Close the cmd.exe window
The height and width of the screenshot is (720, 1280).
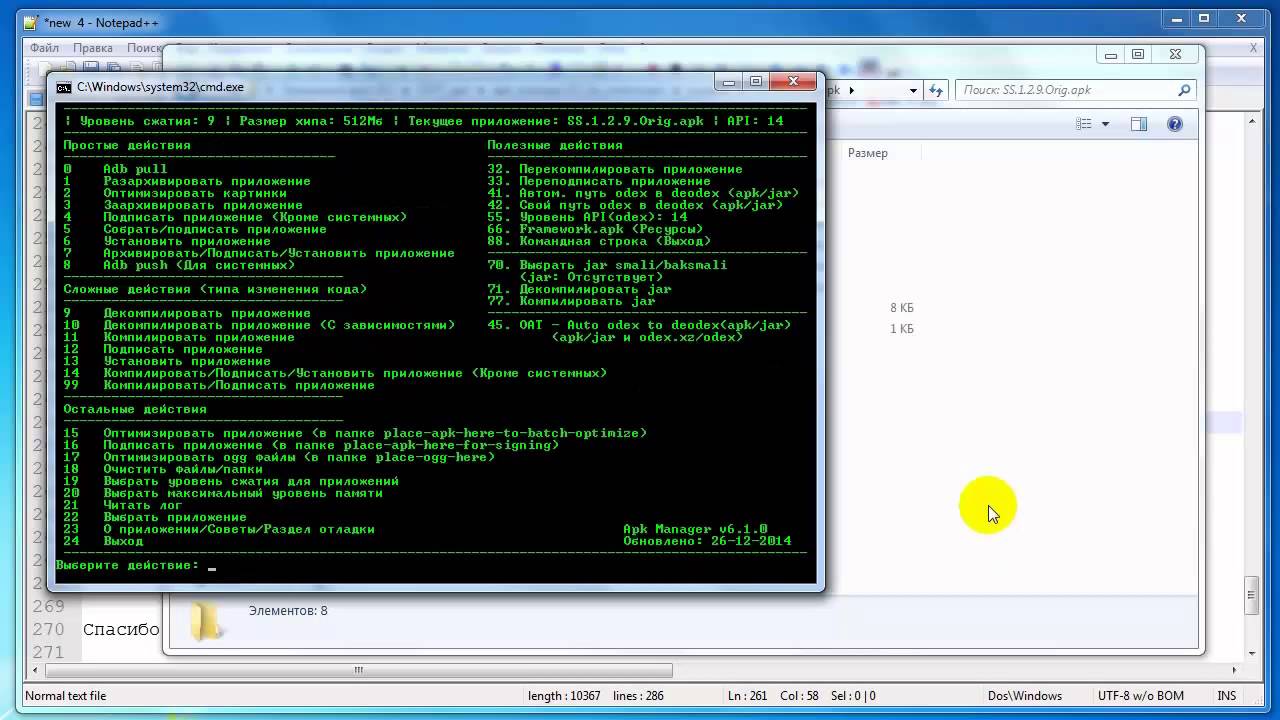coord(793,82)
